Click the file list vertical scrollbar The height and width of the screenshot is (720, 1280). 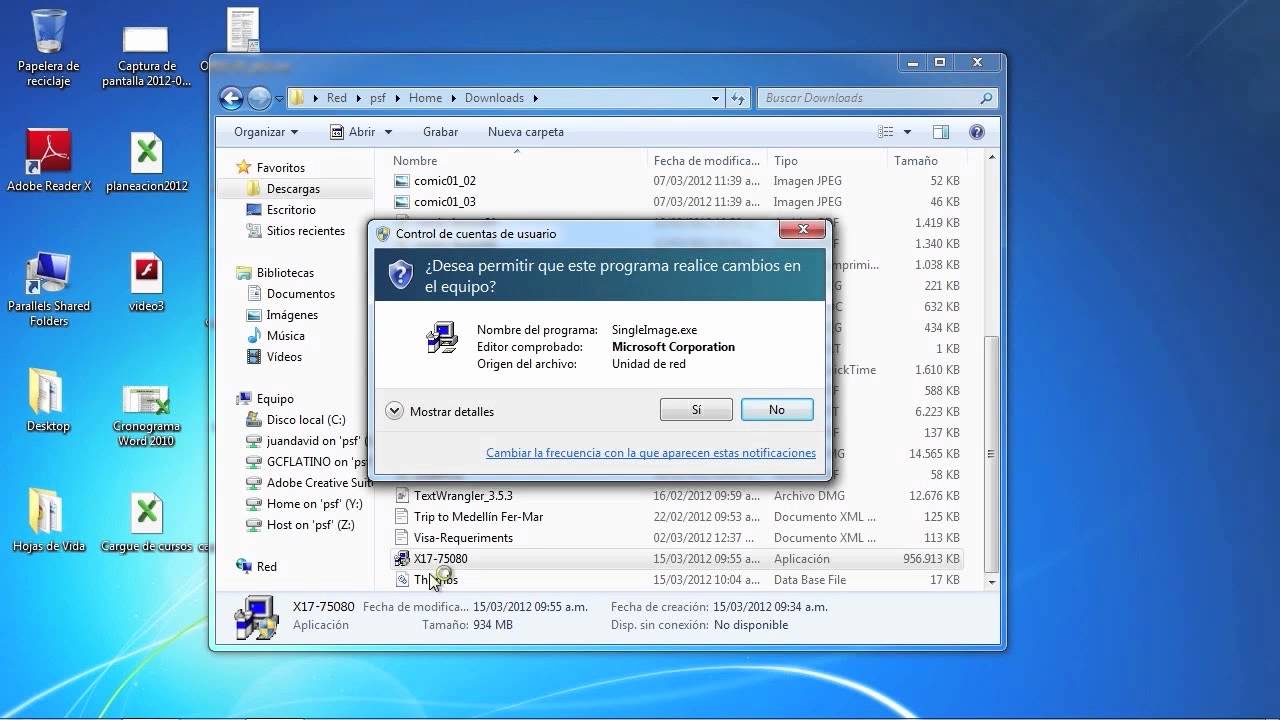click(992, 453)
